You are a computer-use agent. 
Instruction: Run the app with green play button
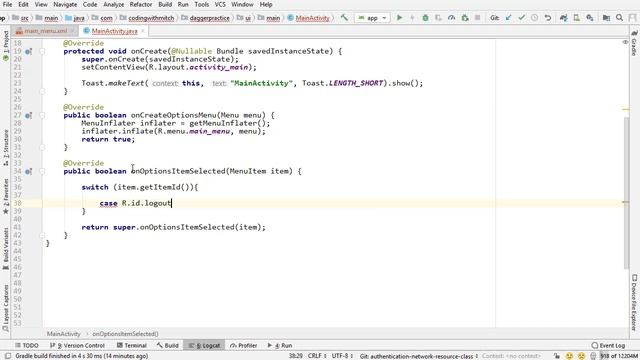click(x=400, y=18)
